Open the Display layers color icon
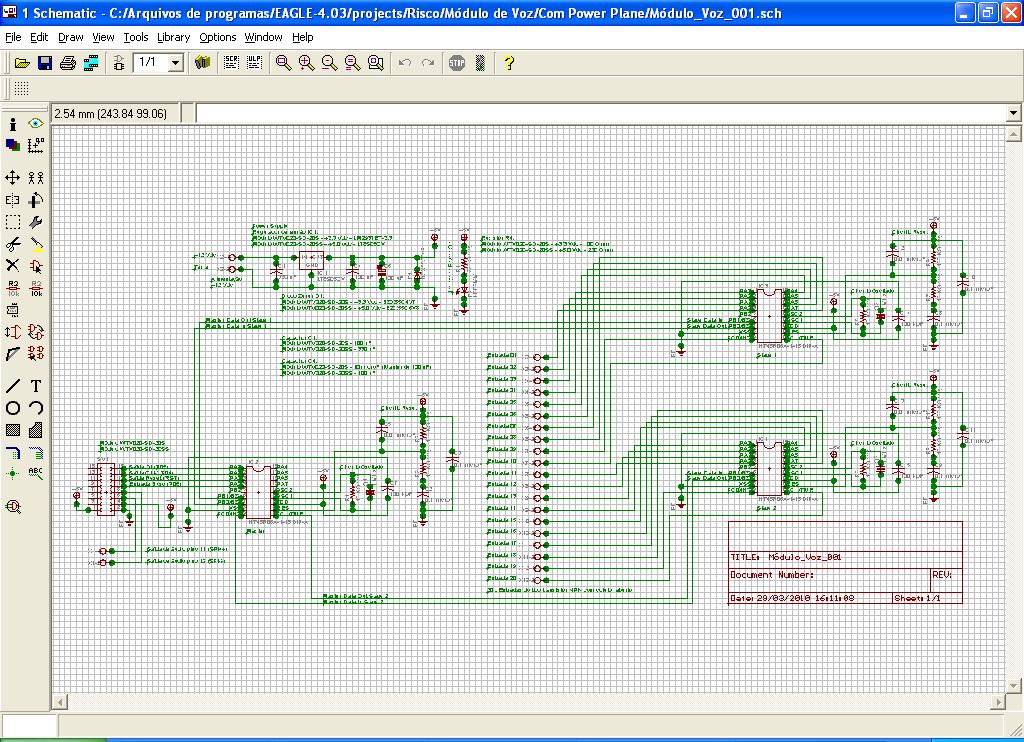 [13, 145]
